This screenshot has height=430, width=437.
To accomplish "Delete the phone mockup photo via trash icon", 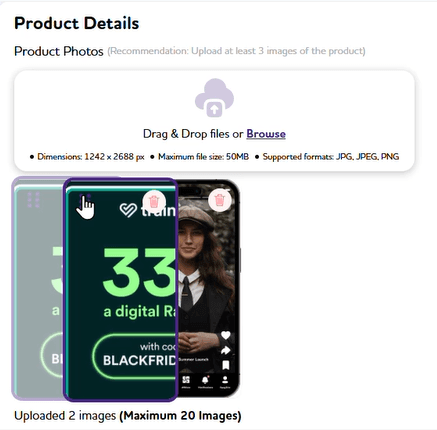I will (220, 200).
